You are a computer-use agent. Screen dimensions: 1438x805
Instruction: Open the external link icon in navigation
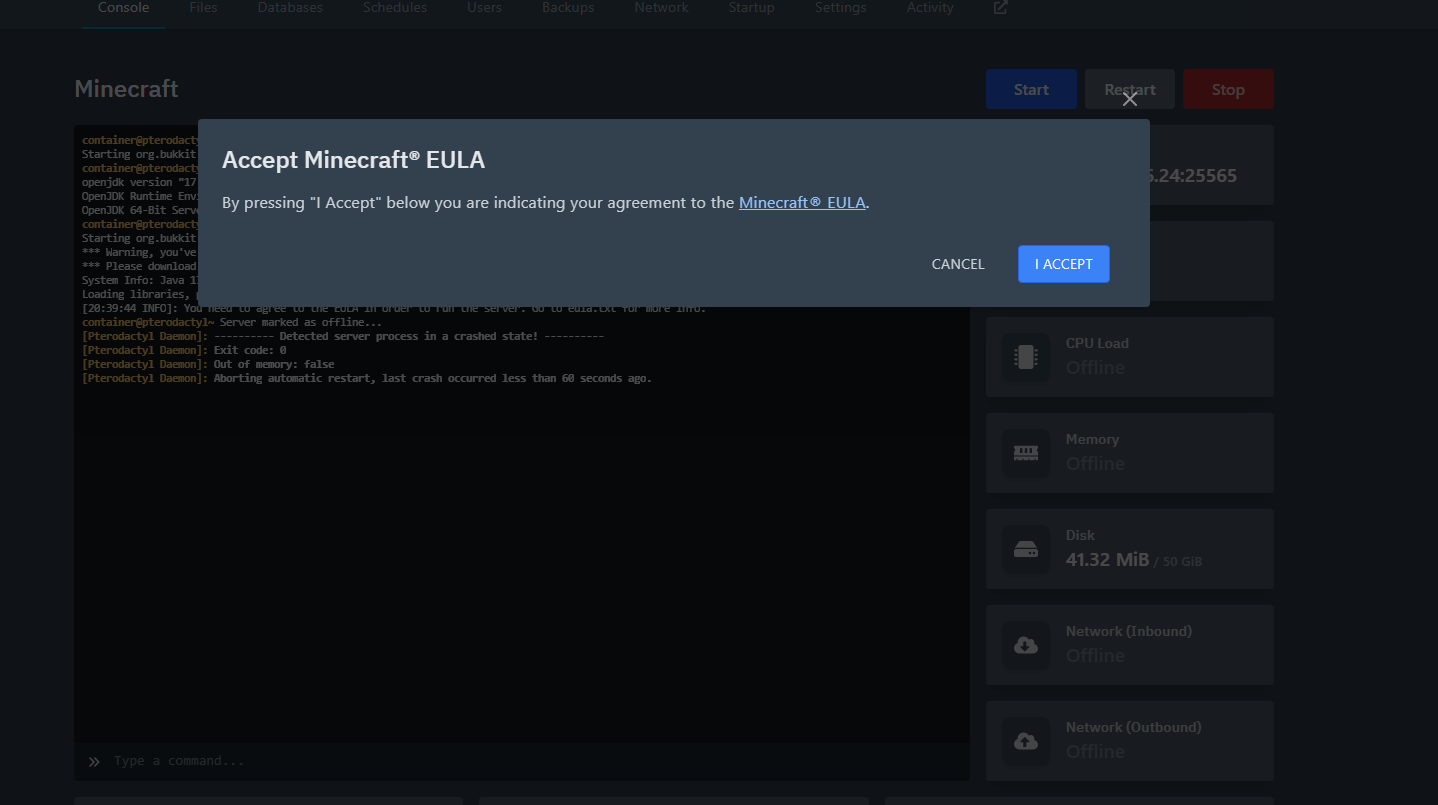[1000, 8]
